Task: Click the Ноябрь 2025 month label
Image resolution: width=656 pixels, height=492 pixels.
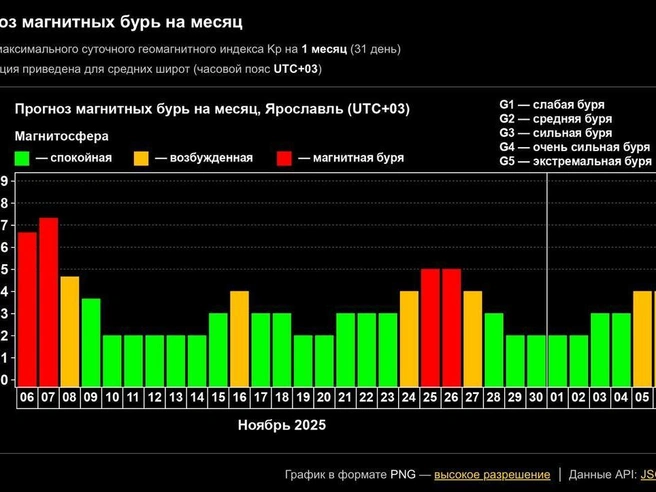Action: pos(282,425)
